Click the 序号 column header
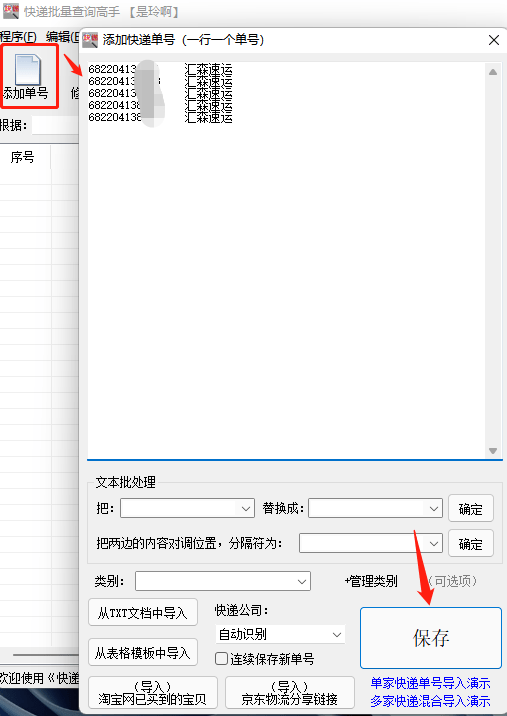 click(x=22, y=158)
